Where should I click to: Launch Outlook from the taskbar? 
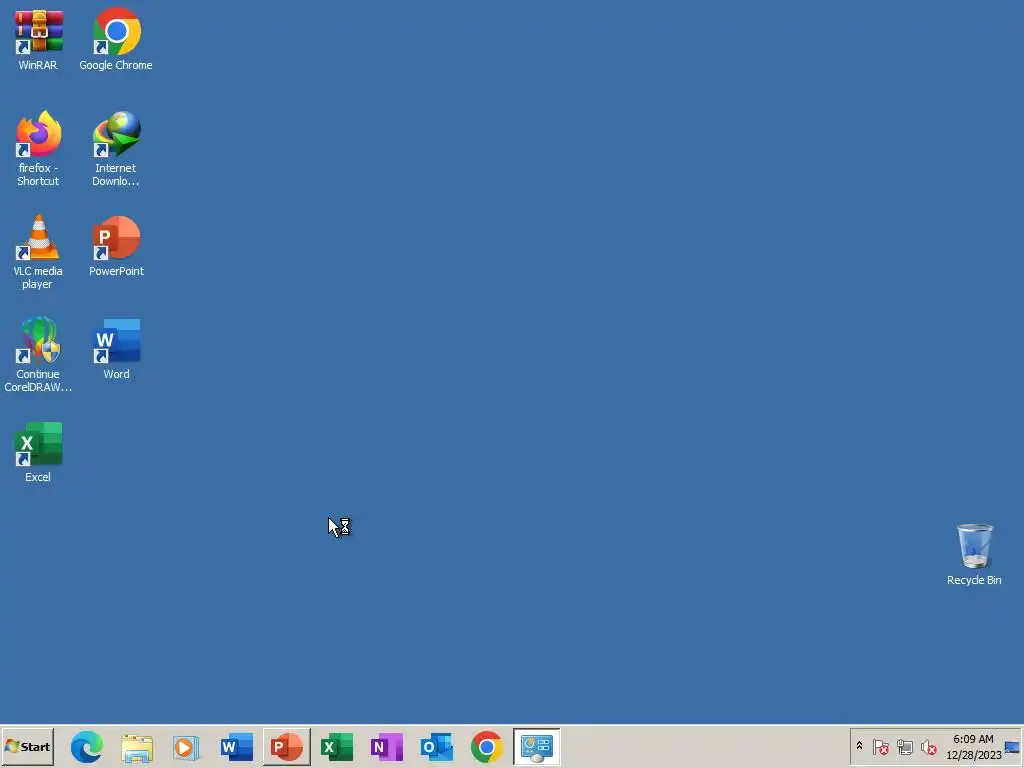437,747
